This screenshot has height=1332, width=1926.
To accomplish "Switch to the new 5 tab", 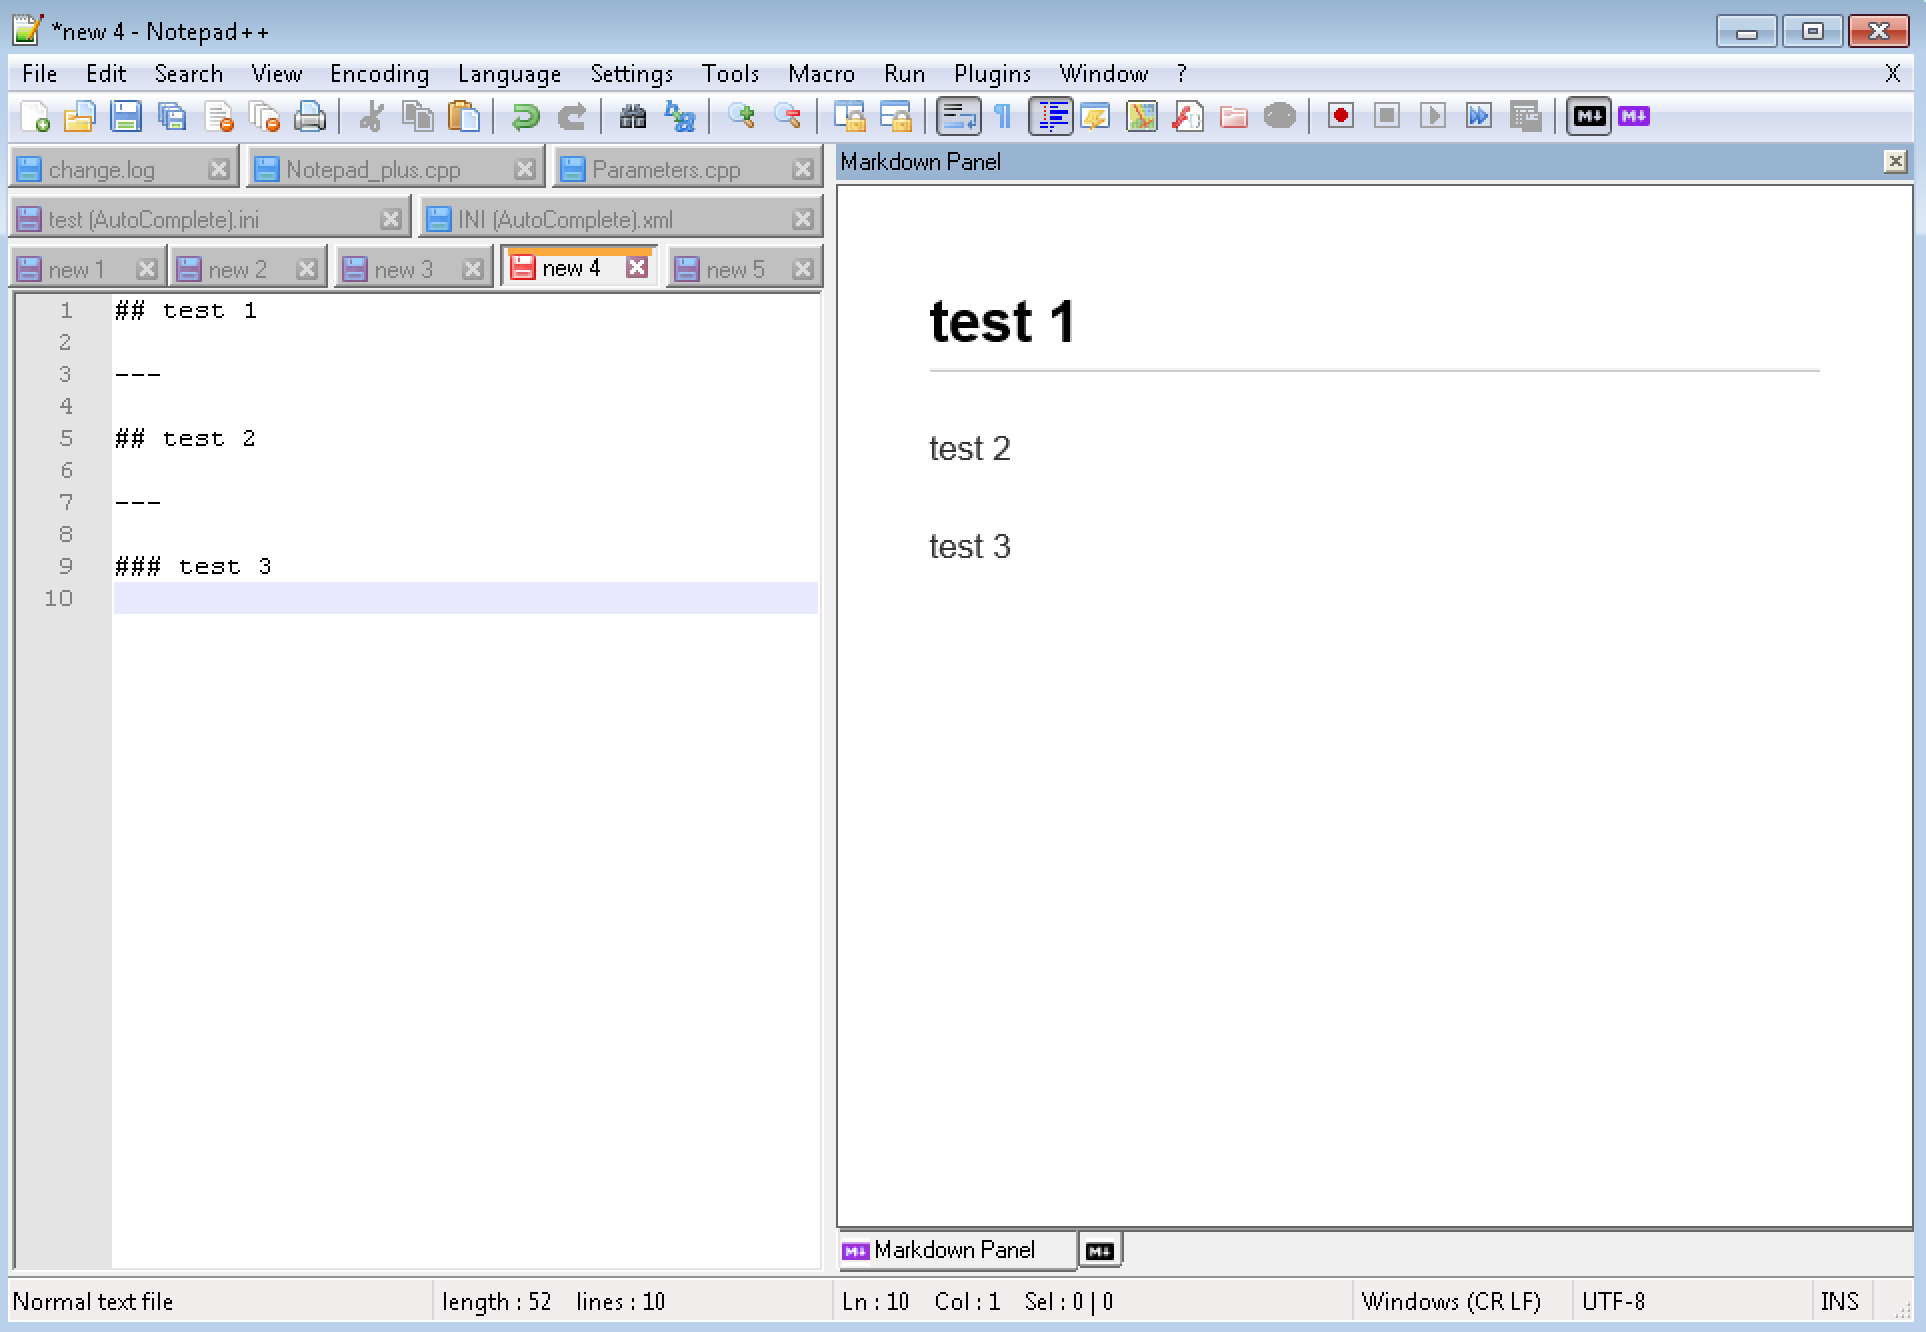I will click(x=745, y=269).
